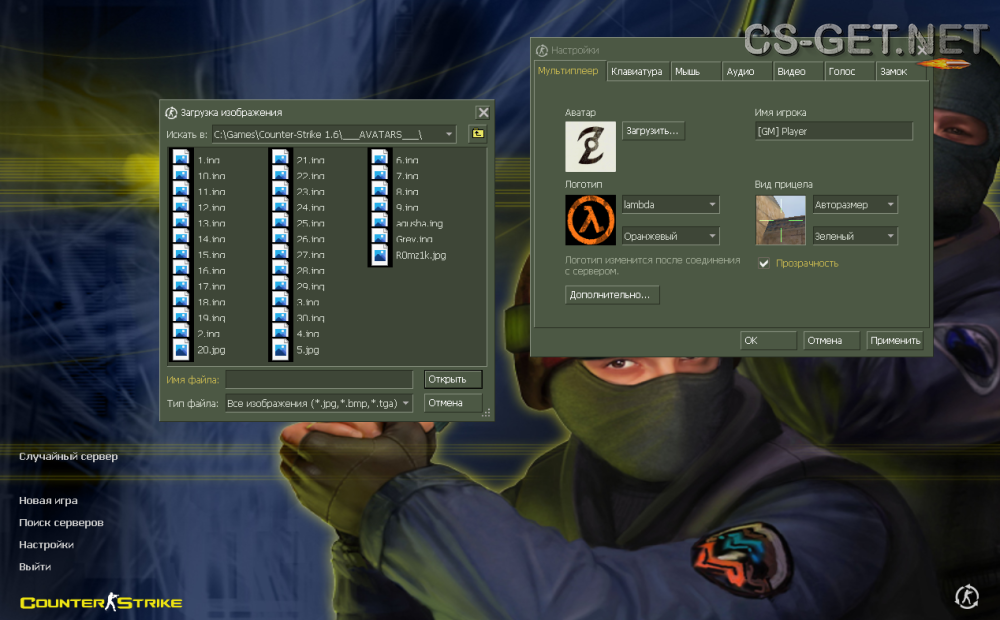Screen dimensions: 1000x620
Task: Select the 5.jpg file icon
Action: pos(281,350)
